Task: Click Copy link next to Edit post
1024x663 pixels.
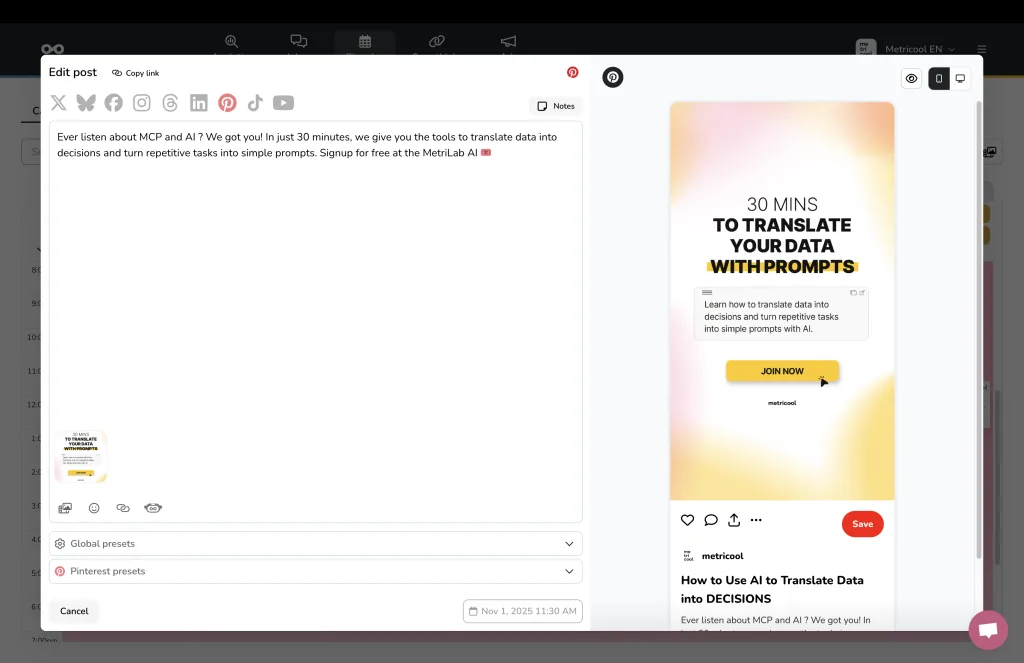Action: pos(136,73)
